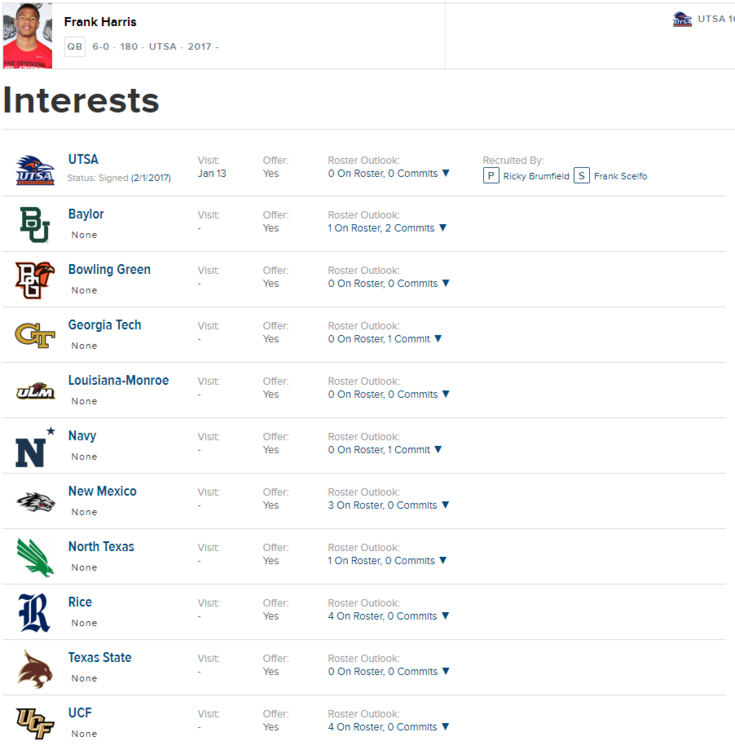Open recruiter Frank Scelfo's profile link
Screen dimensions: 735x750
point(620,177)
